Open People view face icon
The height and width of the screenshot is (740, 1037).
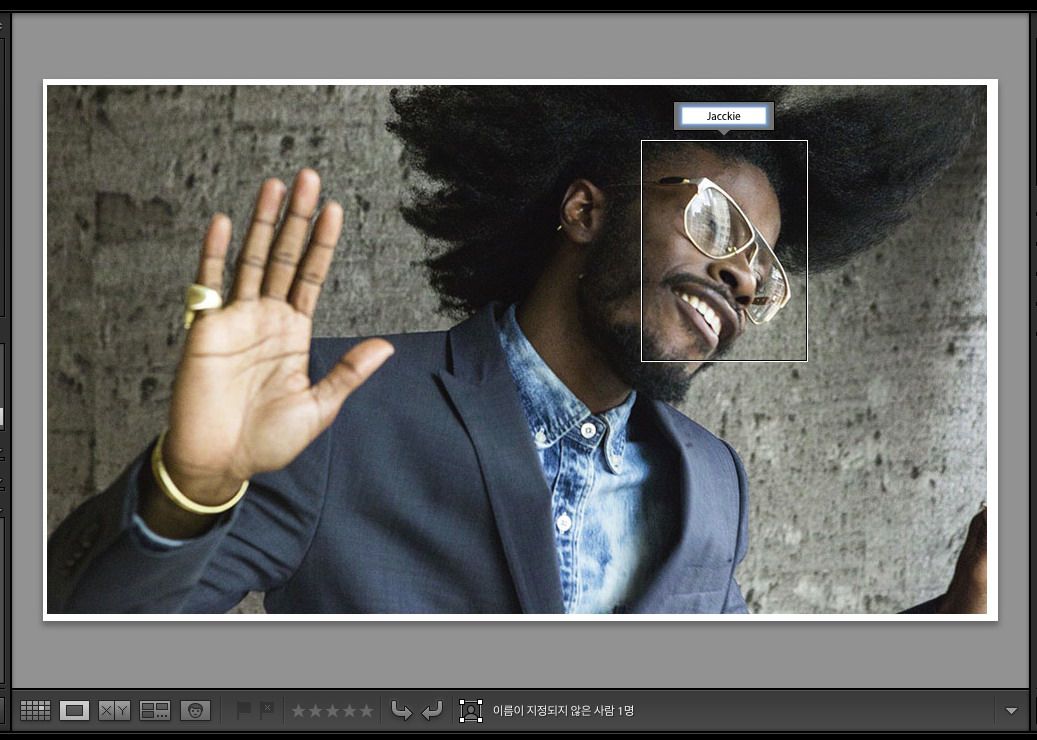[x=195, y=711]
